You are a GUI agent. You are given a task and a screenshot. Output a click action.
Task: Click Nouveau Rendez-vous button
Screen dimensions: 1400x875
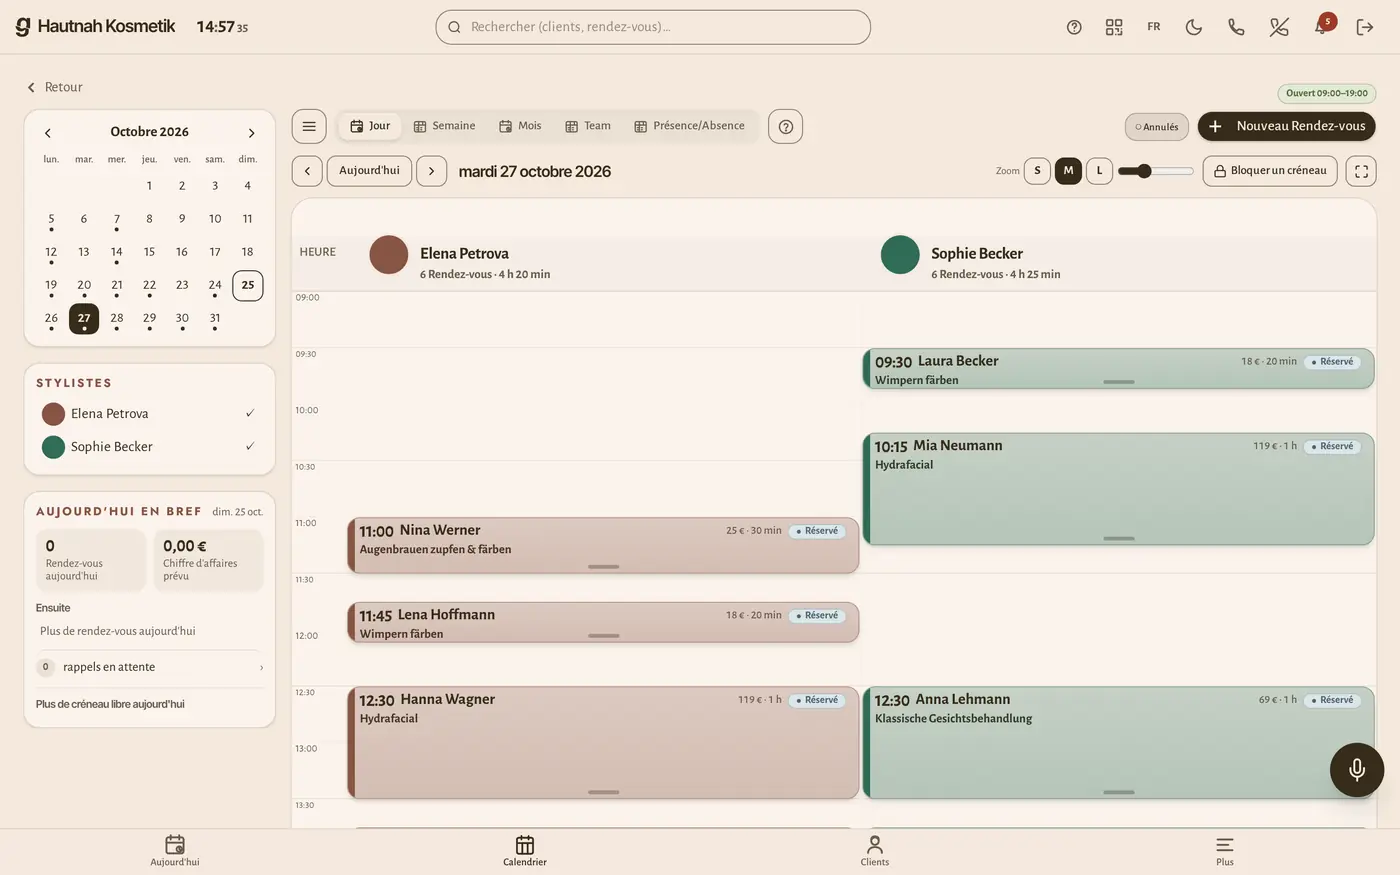(x=1287, y=126)
